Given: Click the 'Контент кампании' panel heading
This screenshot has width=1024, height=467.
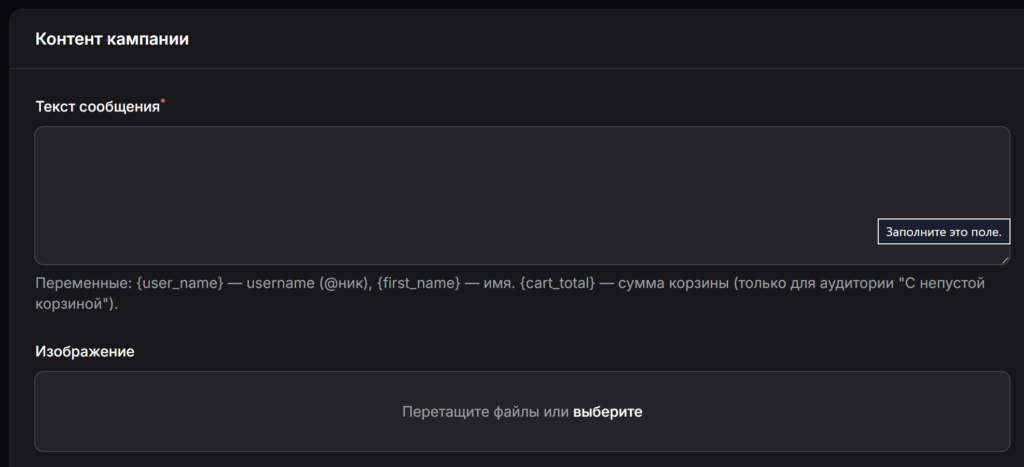Looking at the screenshot, I should (x=112, y=39).
